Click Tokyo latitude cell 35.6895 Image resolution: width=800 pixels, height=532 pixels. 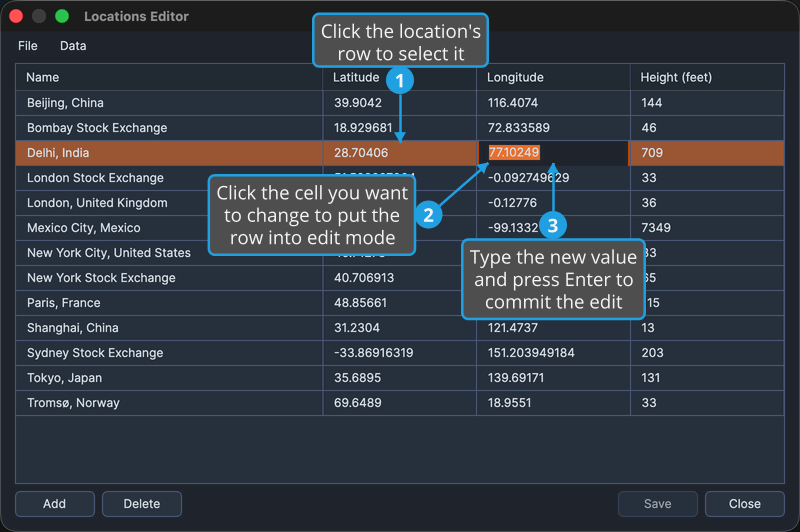[399, 378]
